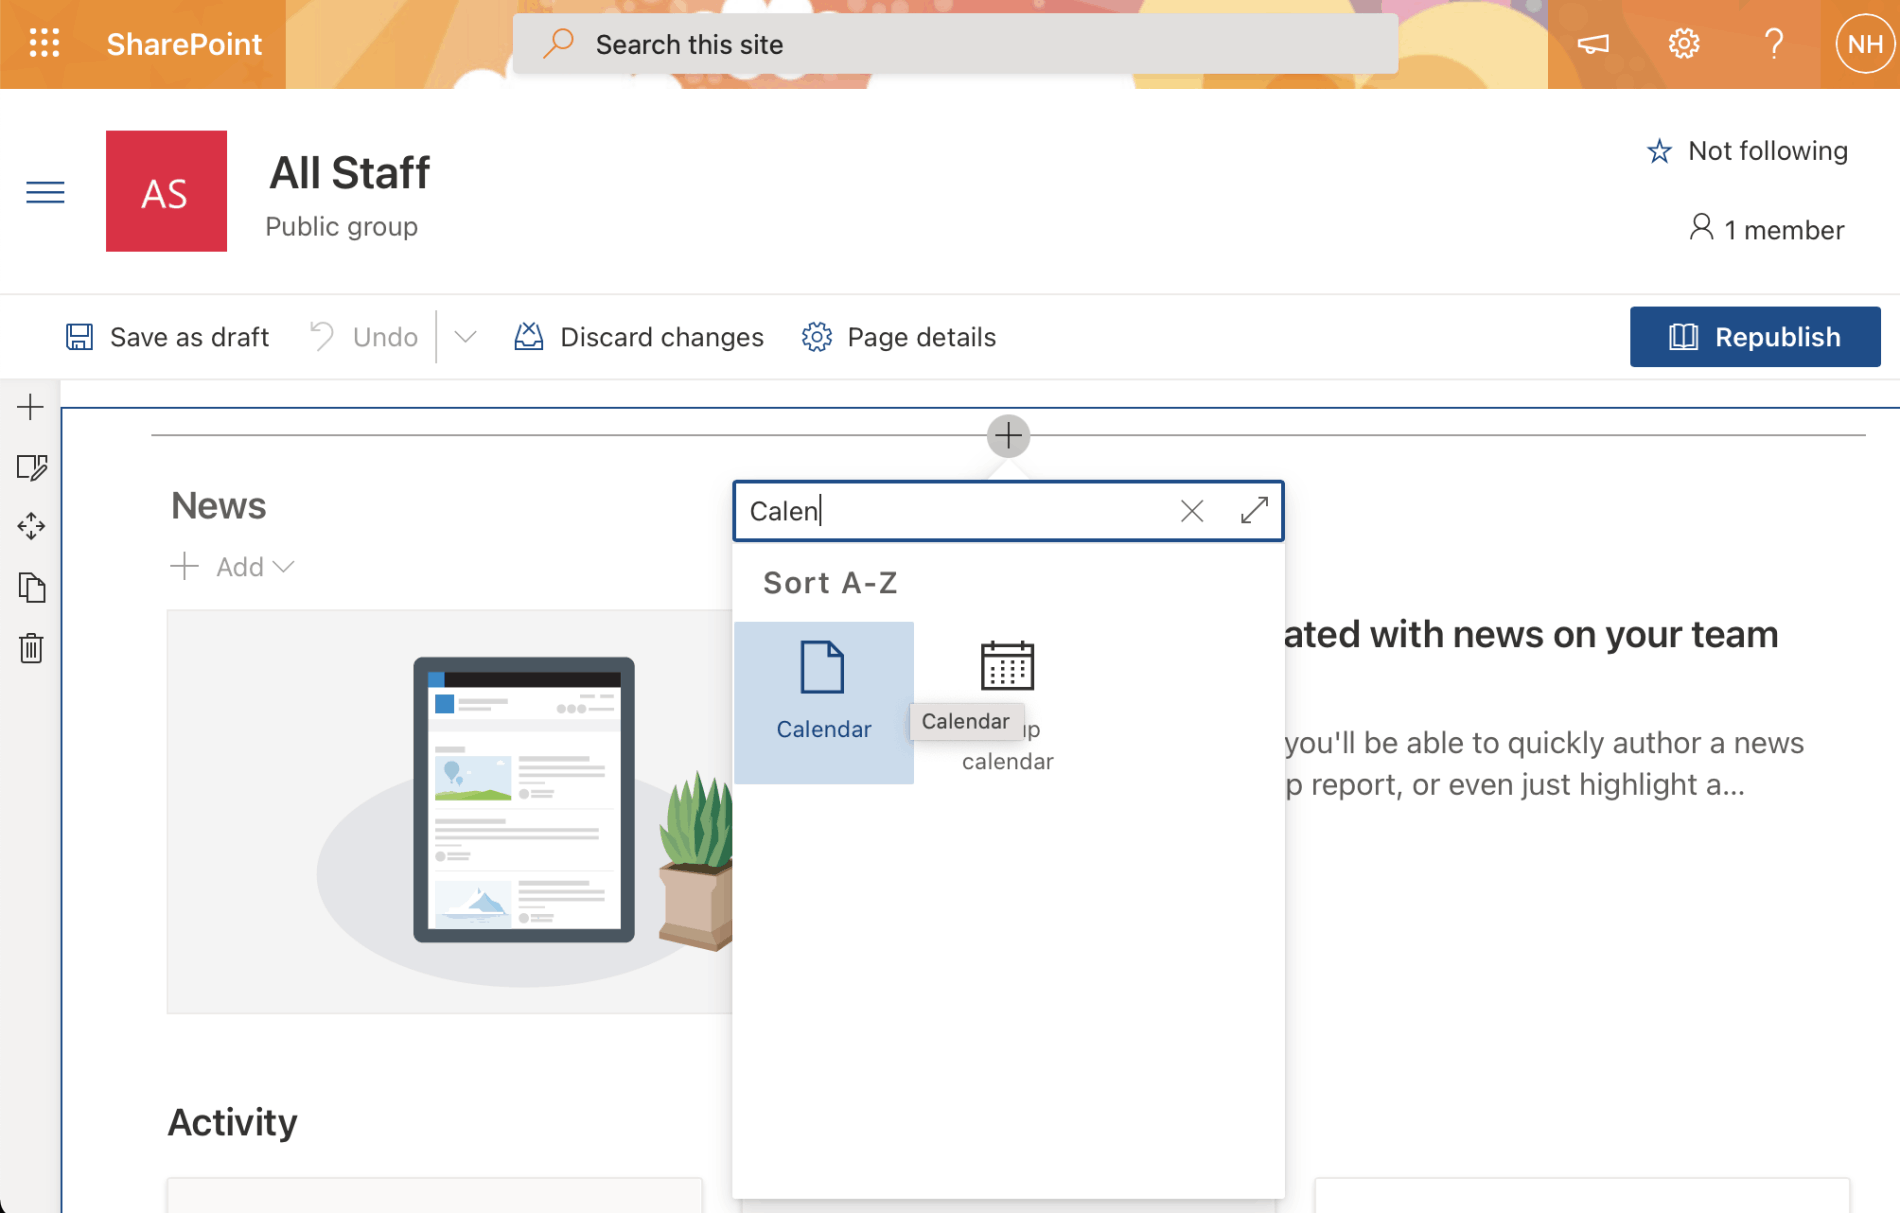Republish the page
1900x1213 pixels.
(x=1755, y=337)
